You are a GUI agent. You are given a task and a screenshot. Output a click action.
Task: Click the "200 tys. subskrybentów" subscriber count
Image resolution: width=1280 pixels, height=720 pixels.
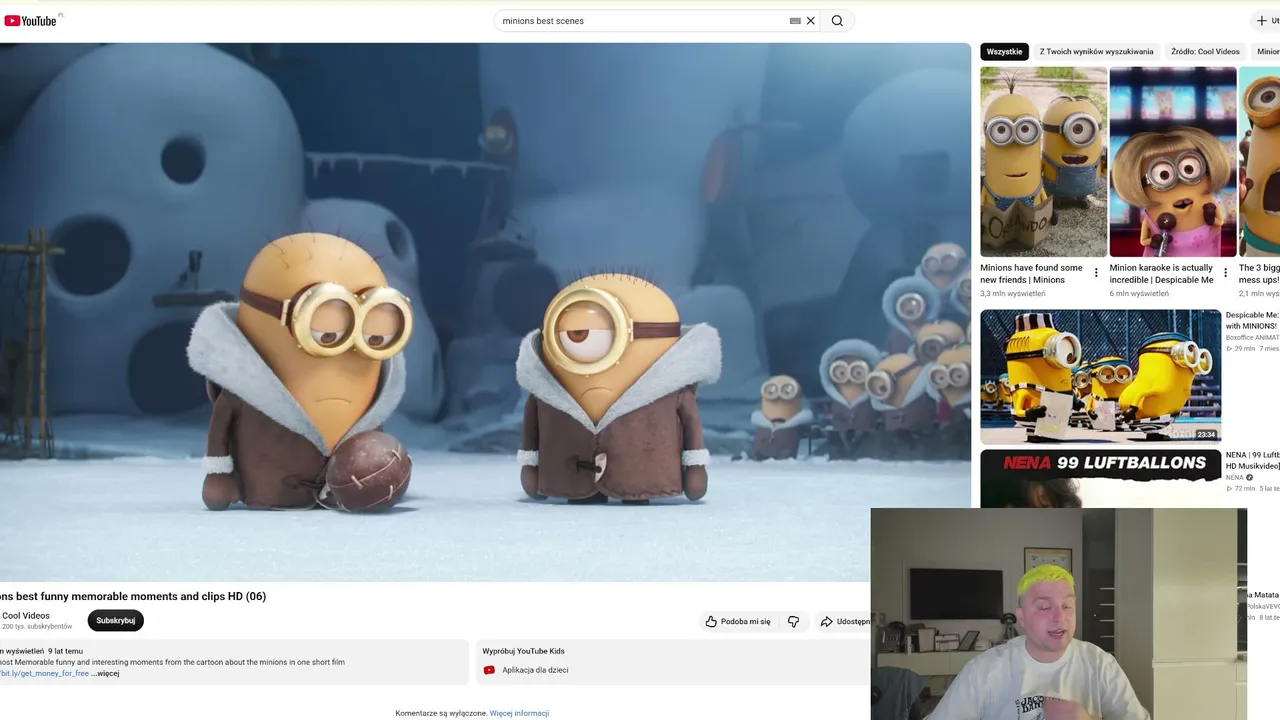[x=37, y=627]
